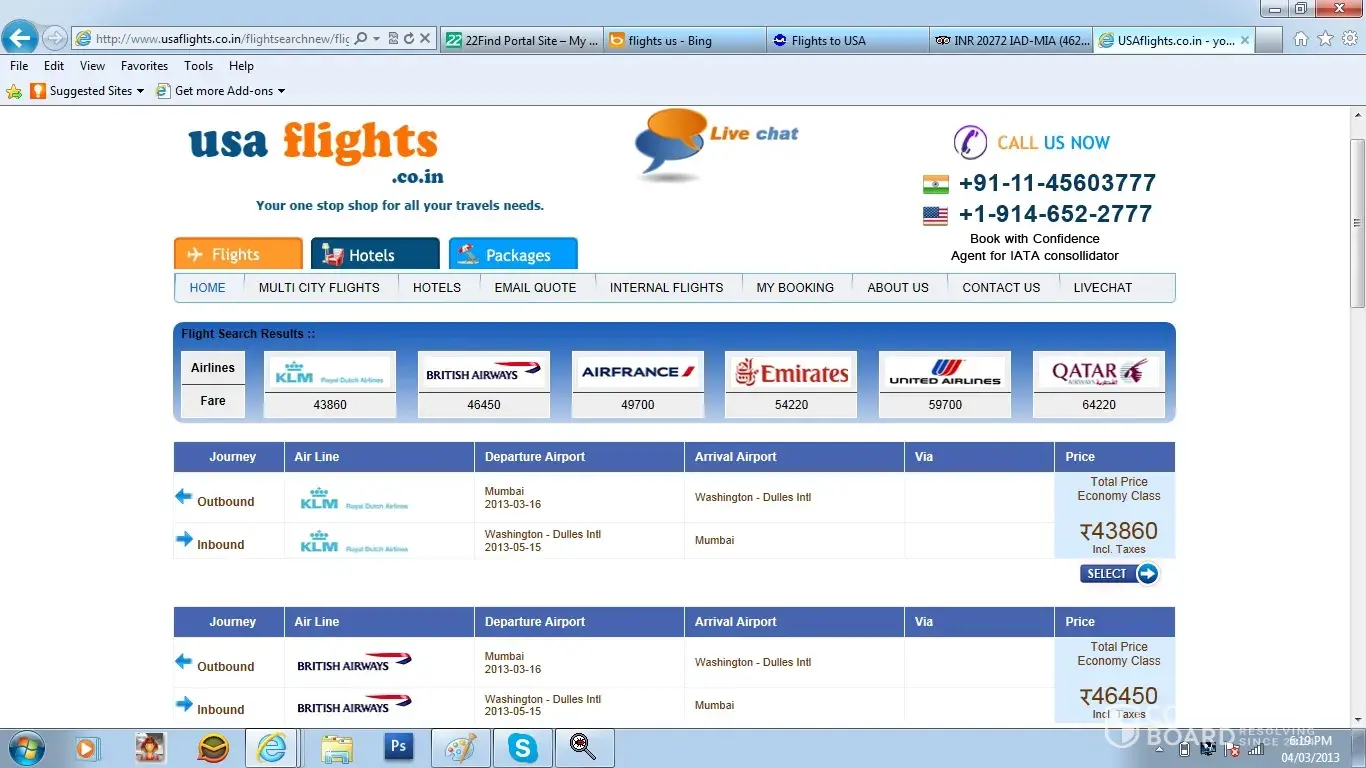Click the United Airlines fare value 59700
This screenshot has width=1366, height=768.
point(945,405)
